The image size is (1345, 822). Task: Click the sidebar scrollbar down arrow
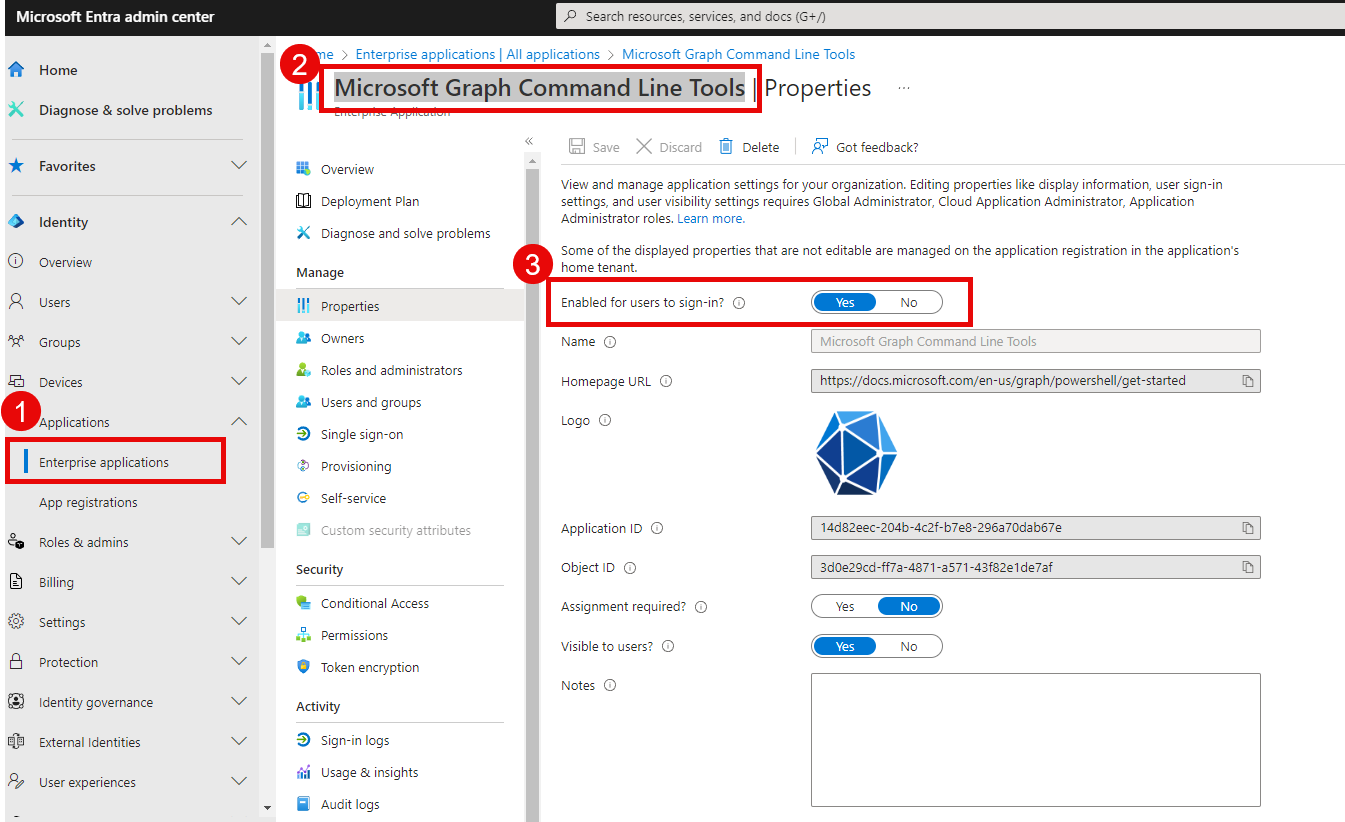[x=267, y=807]
